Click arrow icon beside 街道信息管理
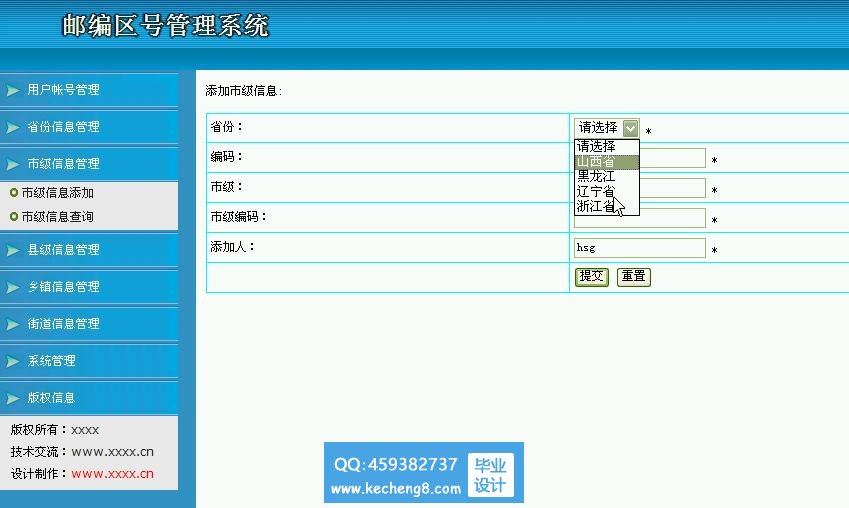 [x=13, y=324]
